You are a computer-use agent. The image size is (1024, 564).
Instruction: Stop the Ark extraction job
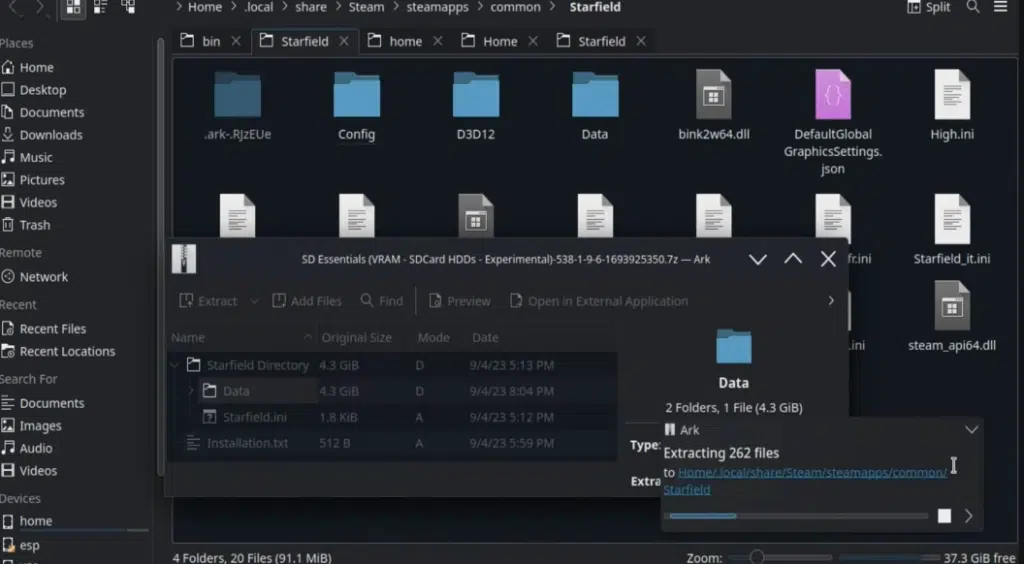coord(944,516)
